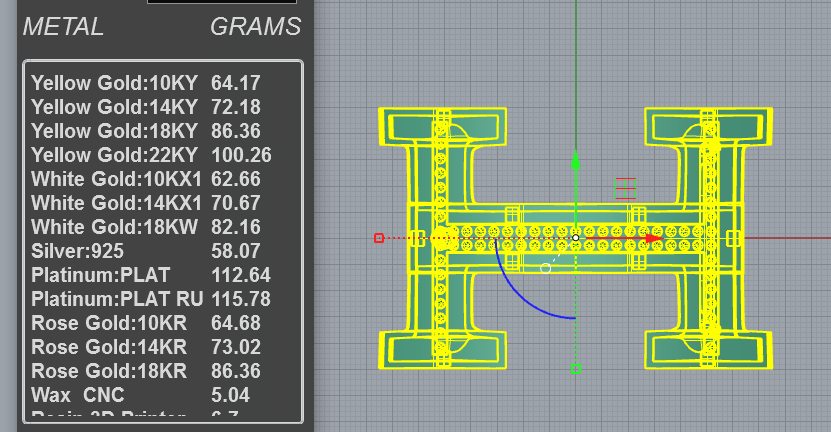831x432 pixels.
Task: Click the METAL column header
Action: 63,27
